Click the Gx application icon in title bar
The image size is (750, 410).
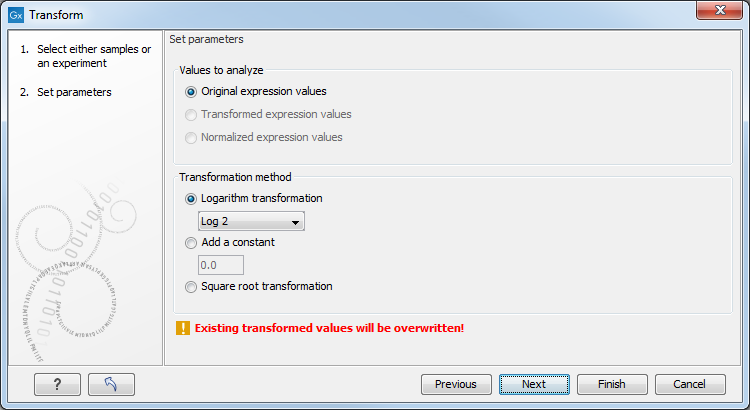point(14,15)
